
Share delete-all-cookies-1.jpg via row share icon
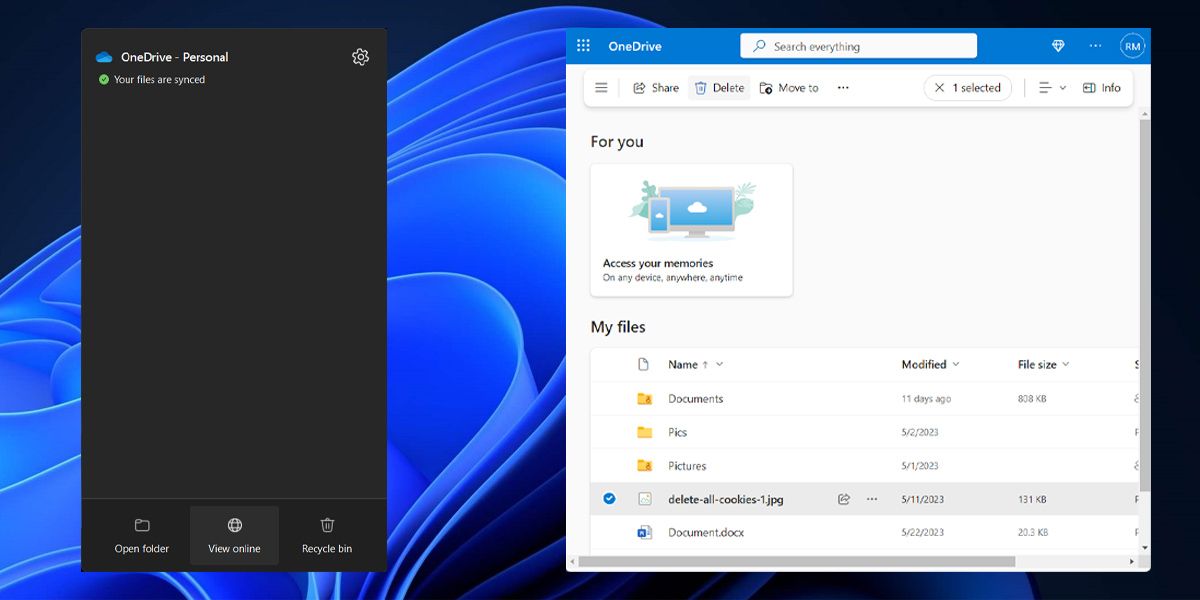pyautogui.click(x=844, y=499)
